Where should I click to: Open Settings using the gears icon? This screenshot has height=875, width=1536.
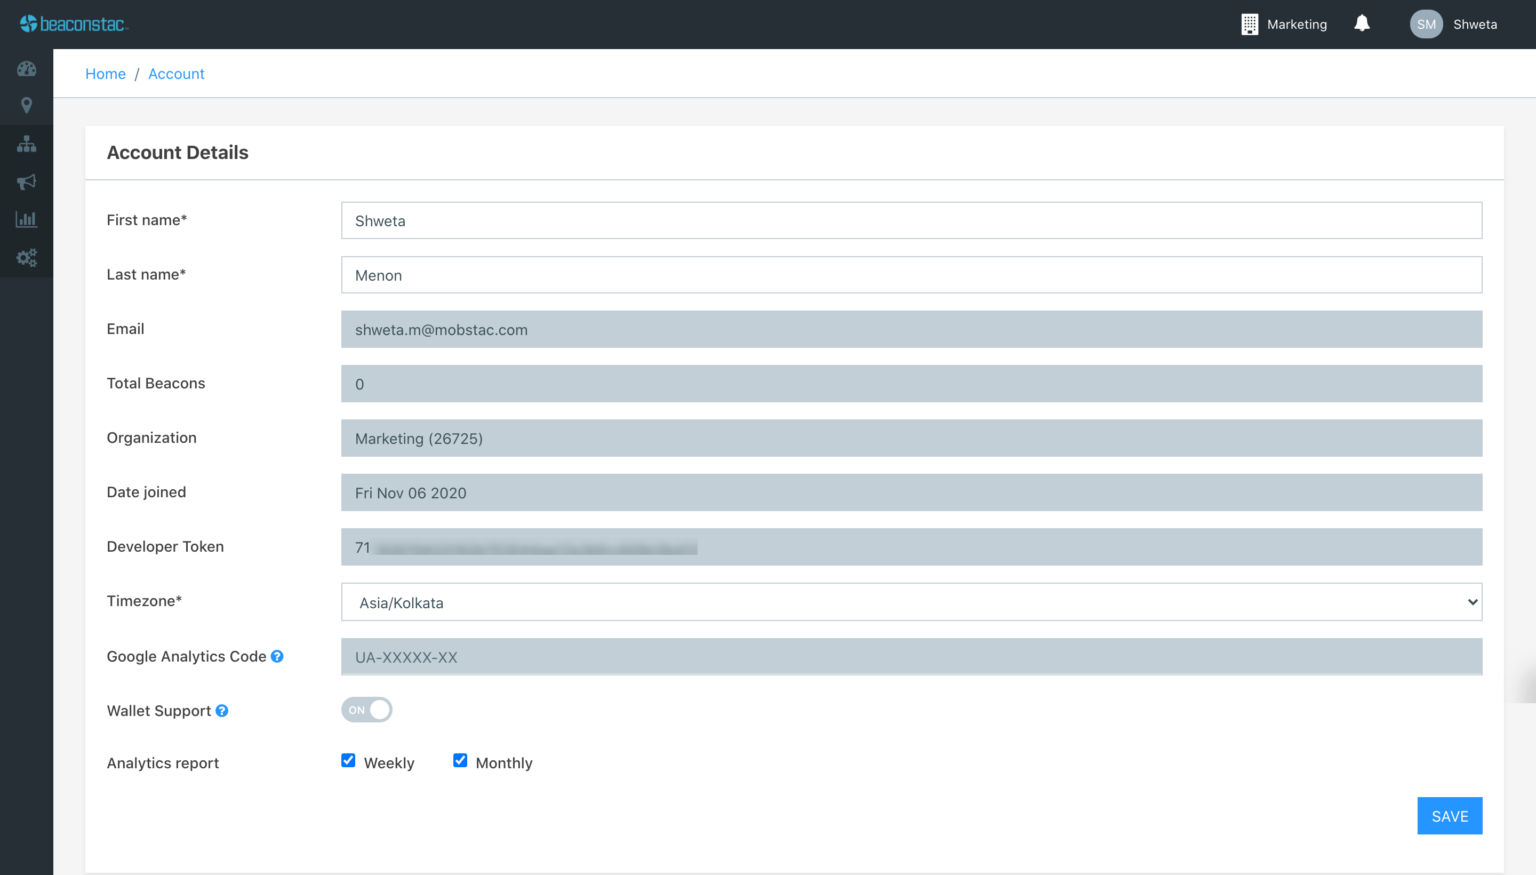[x=26, y=257]
